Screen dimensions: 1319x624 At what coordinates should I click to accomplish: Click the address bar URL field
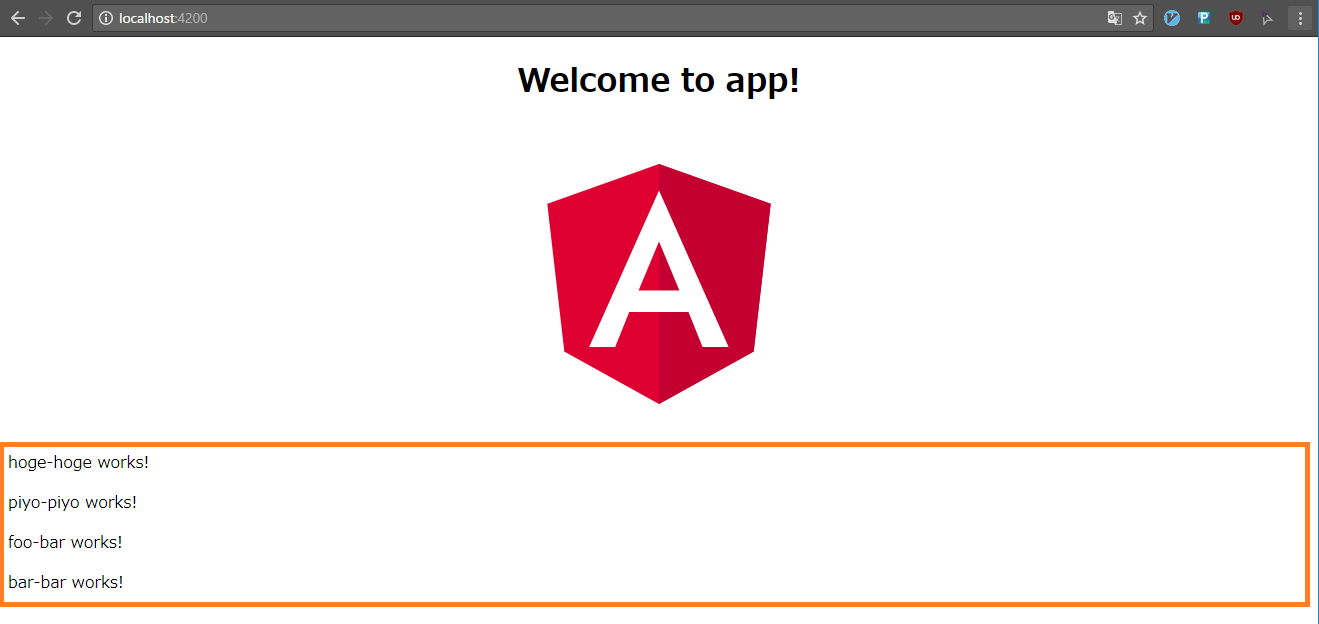(x=400, y=18)
